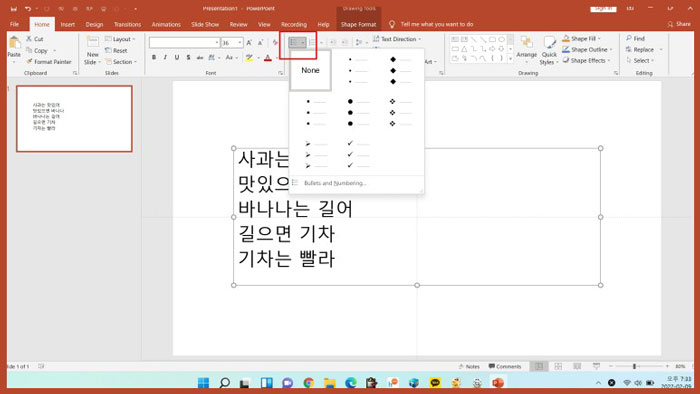Screen dimensions: 700x394
Task: Open Windows Start menu
Action: click(203, 382)
